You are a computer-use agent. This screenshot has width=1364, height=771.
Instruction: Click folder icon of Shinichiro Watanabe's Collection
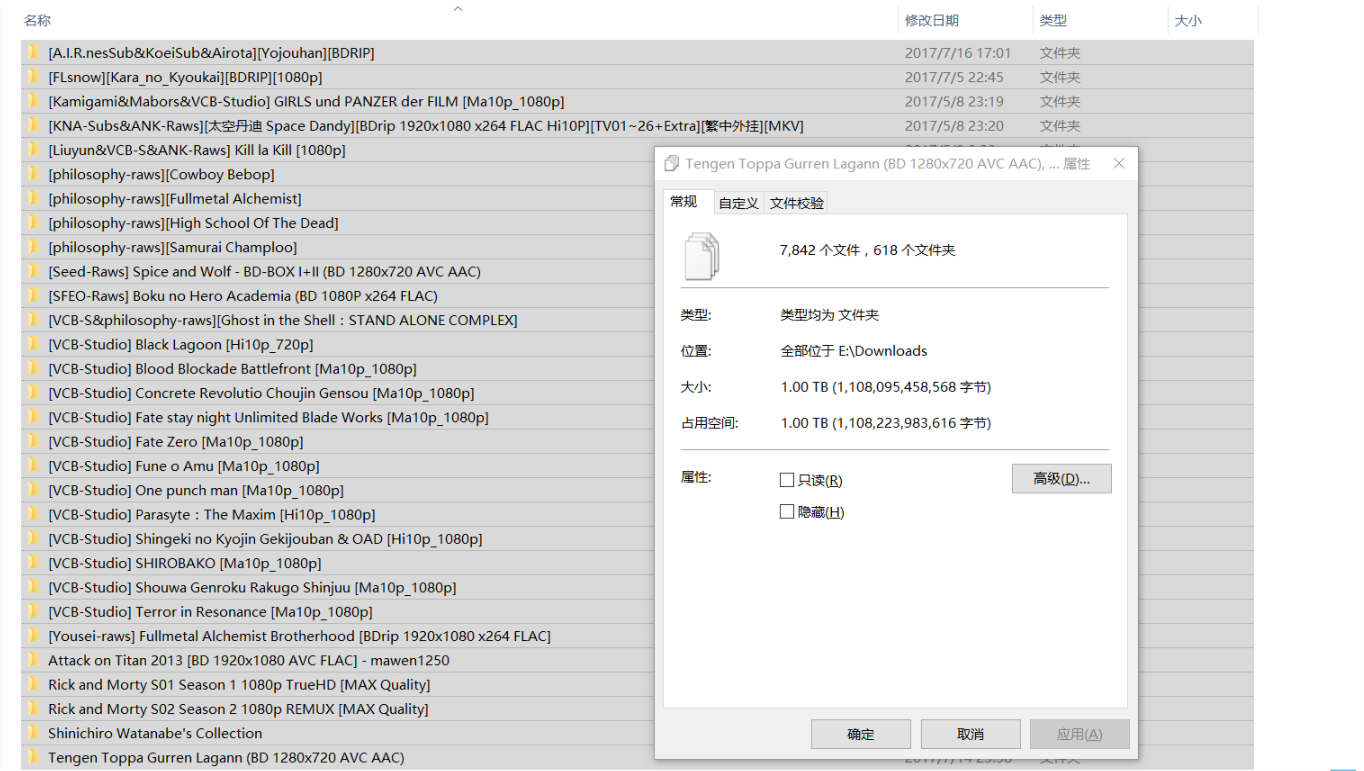point(33,733)
